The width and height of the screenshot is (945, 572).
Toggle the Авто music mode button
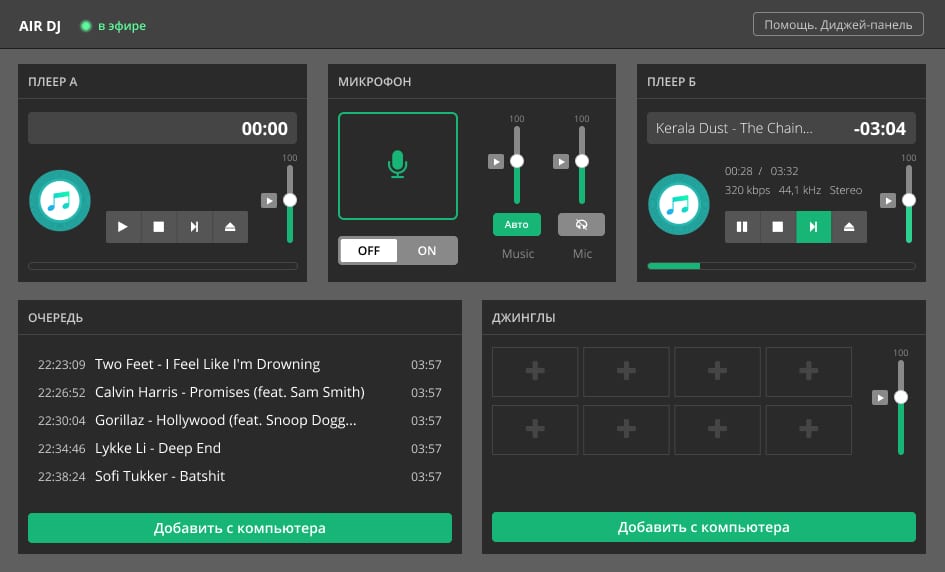coord(516,224)
